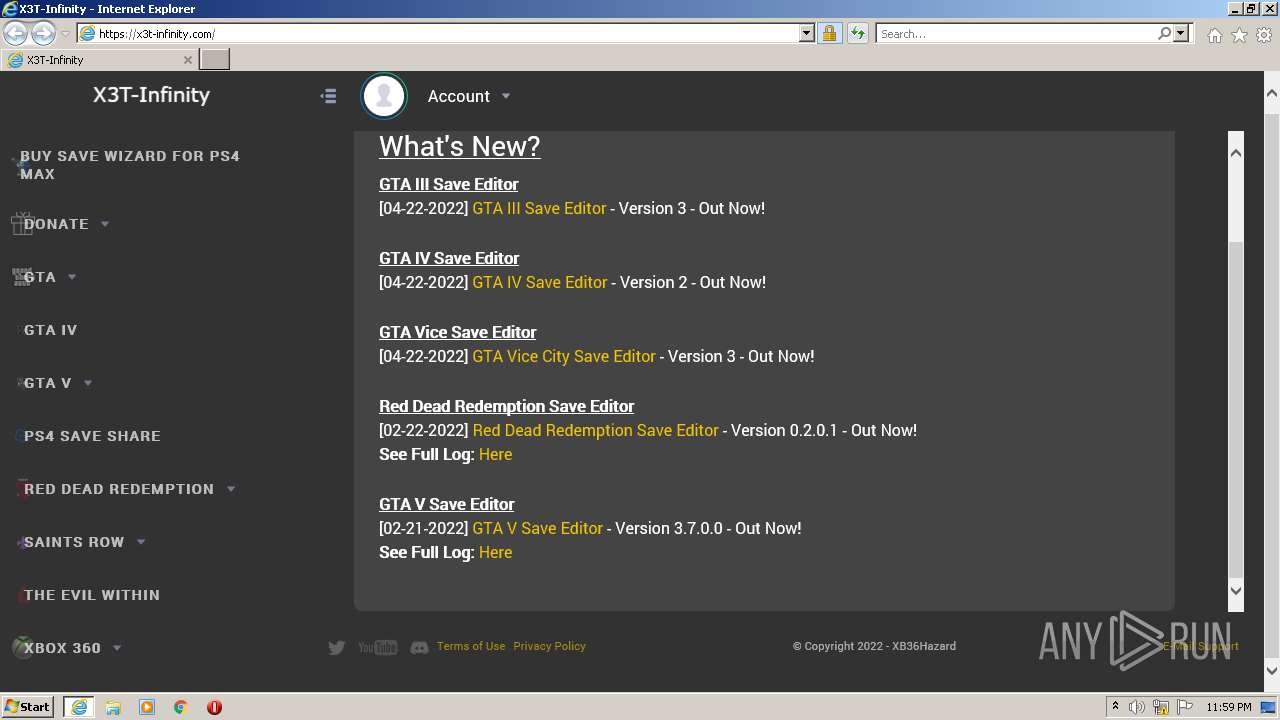Expand the GTA V sidebar menu

[88, 383]
